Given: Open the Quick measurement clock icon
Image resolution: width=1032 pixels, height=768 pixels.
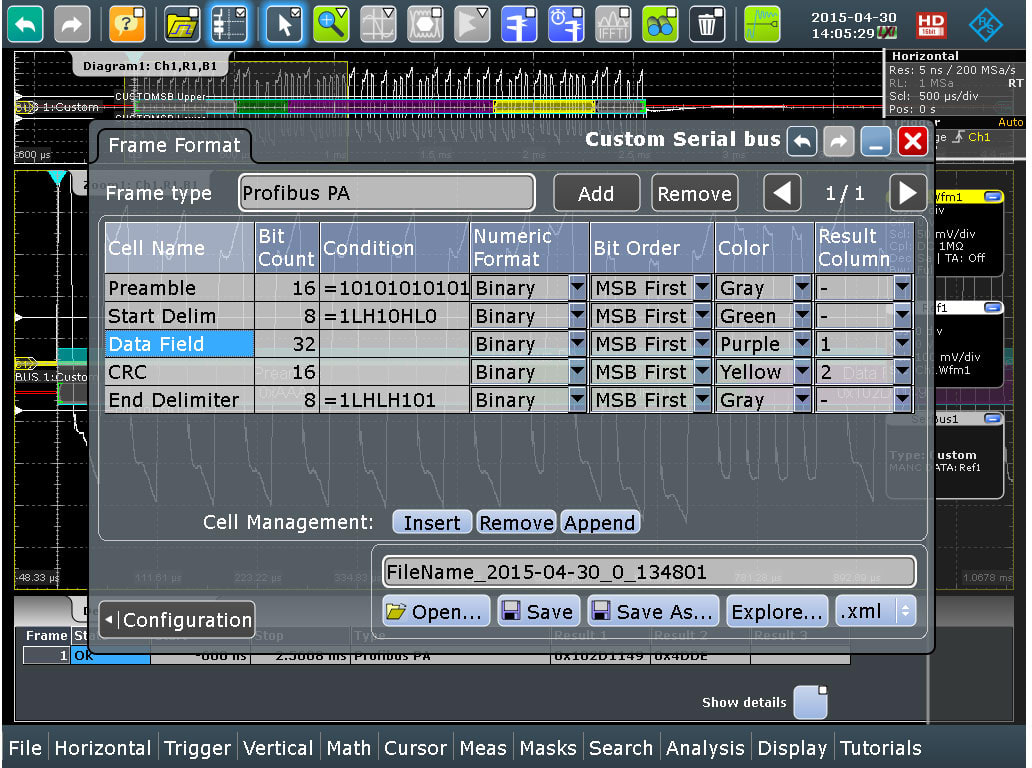Looking at the screenshot, I should [x=566, y=24].
